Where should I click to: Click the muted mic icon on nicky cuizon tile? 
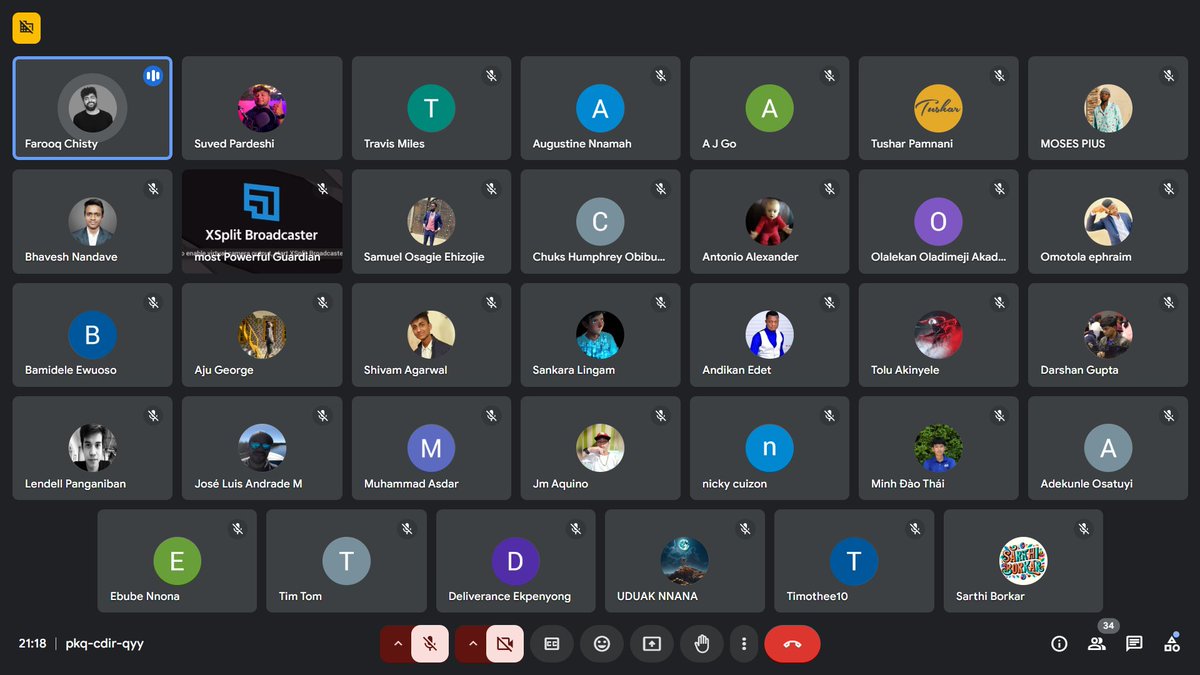pos(830,415)
